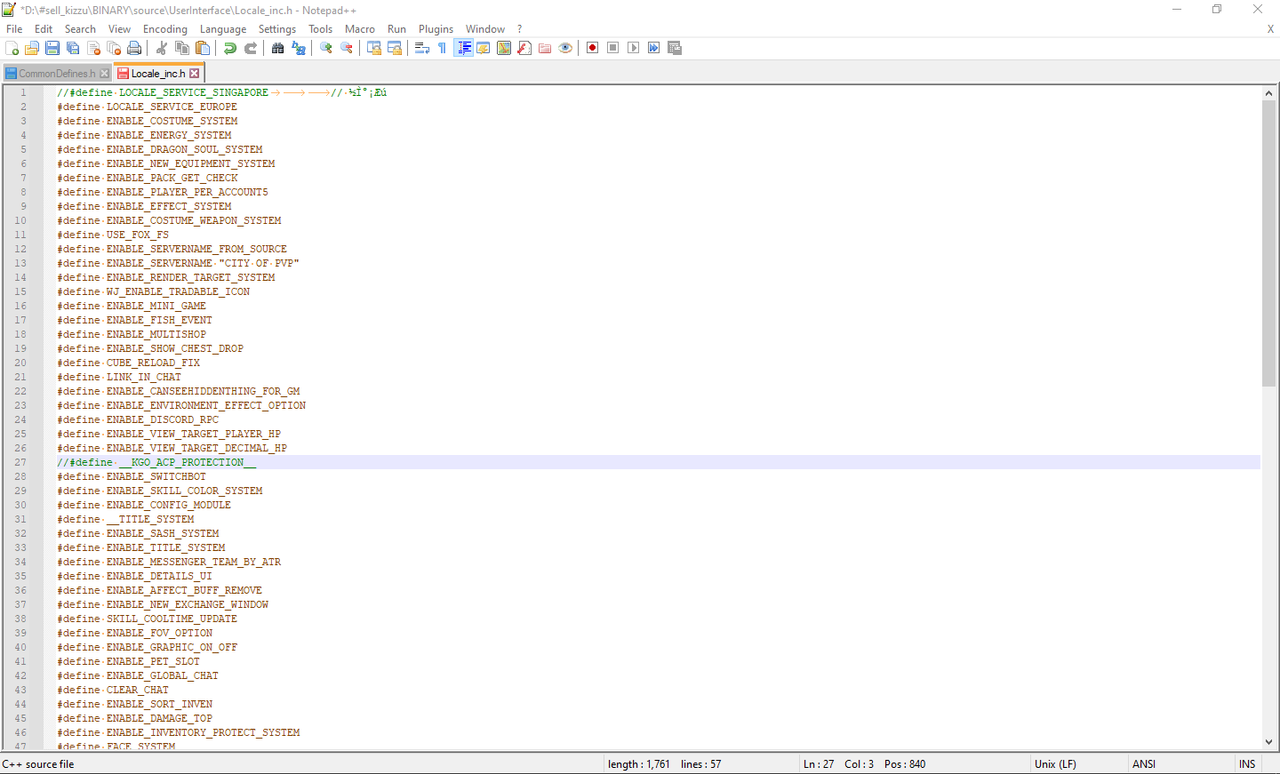Viewport: 1280px width, 774px height.
Task: Start recording a macro
Action: pyautogui.click(x=592, y=48)
